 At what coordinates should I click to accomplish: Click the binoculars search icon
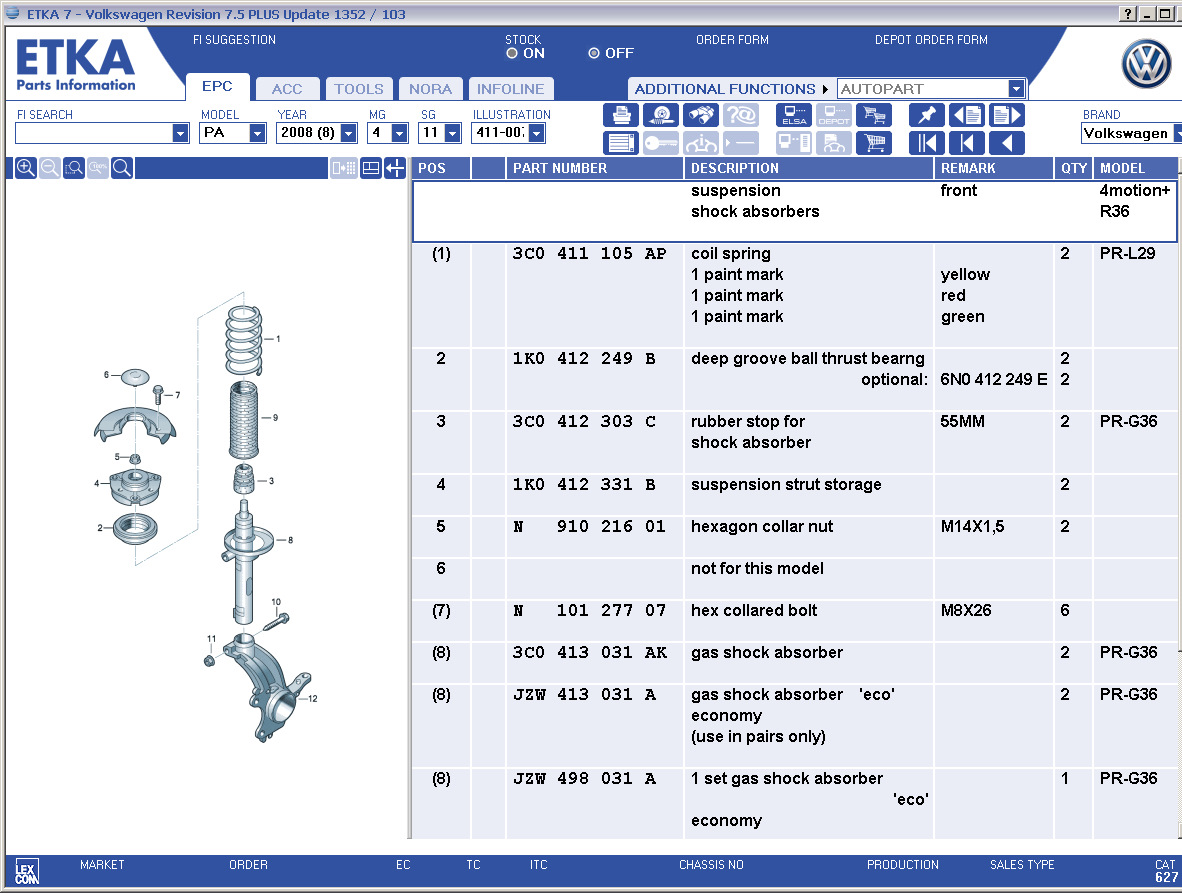(701, 115)
